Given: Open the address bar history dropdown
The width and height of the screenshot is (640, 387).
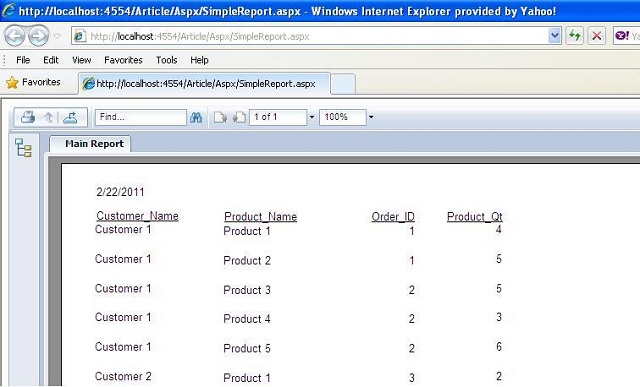Looking at the screenshot, I should point(554,36).
